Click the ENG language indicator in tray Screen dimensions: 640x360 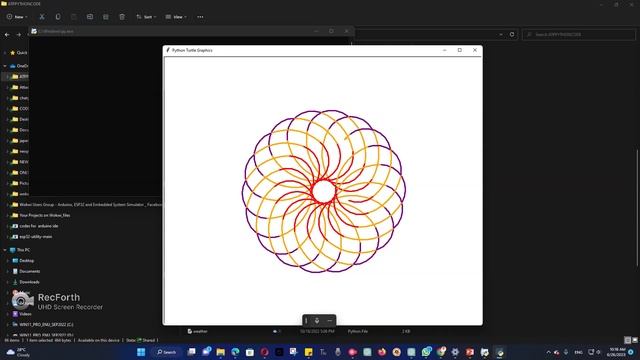(x=578, y=352)
